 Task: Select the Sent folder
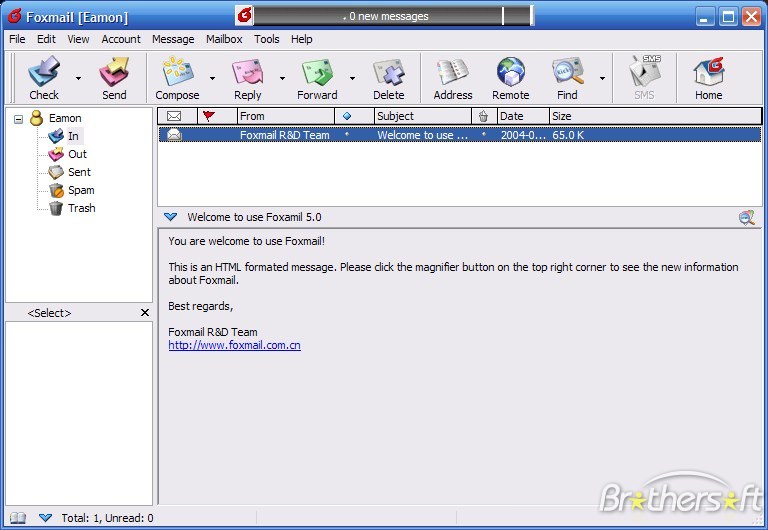79,172
